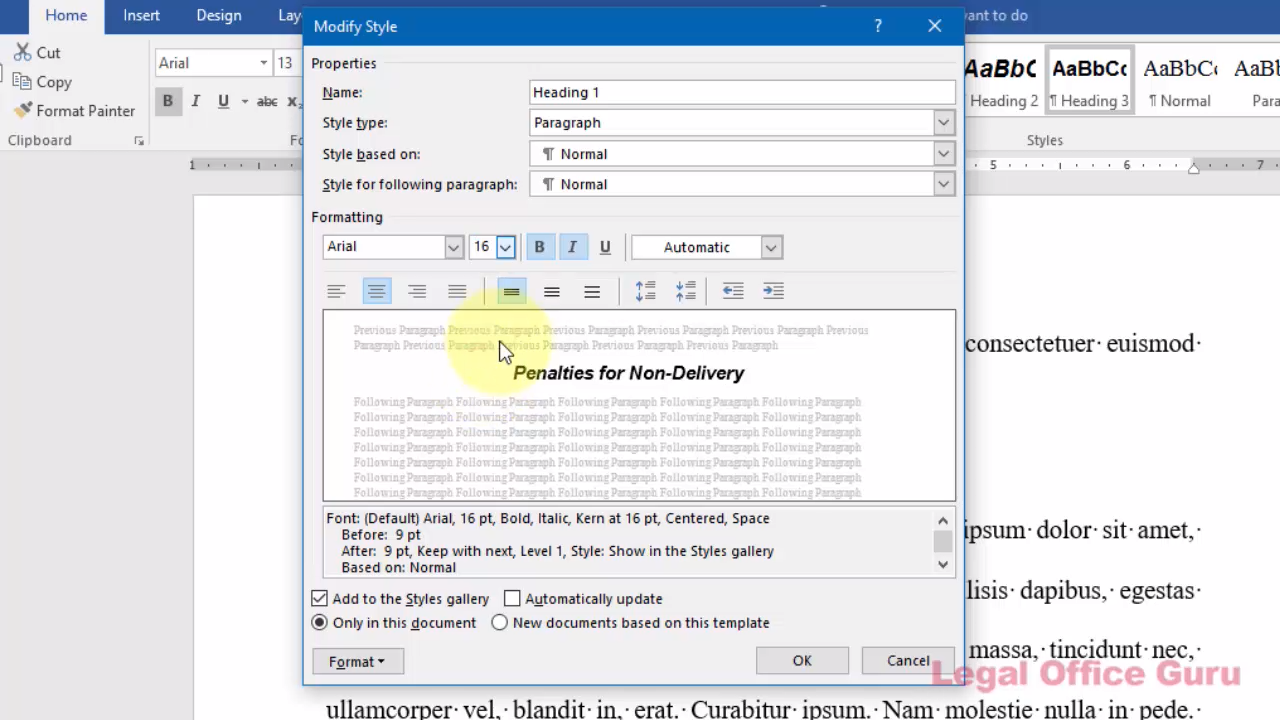Screen dimensions: 1280x720
Task: Align right in dialog formatting row
Action: [417, 291]
